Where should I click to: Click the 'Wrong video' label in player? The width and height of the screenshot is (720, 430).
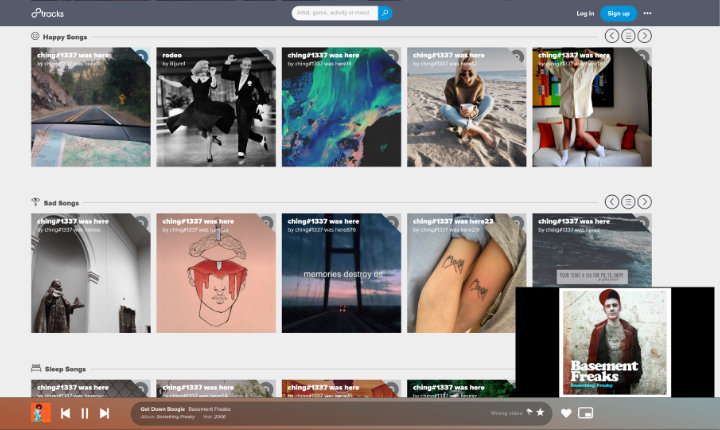pos(506,413)
